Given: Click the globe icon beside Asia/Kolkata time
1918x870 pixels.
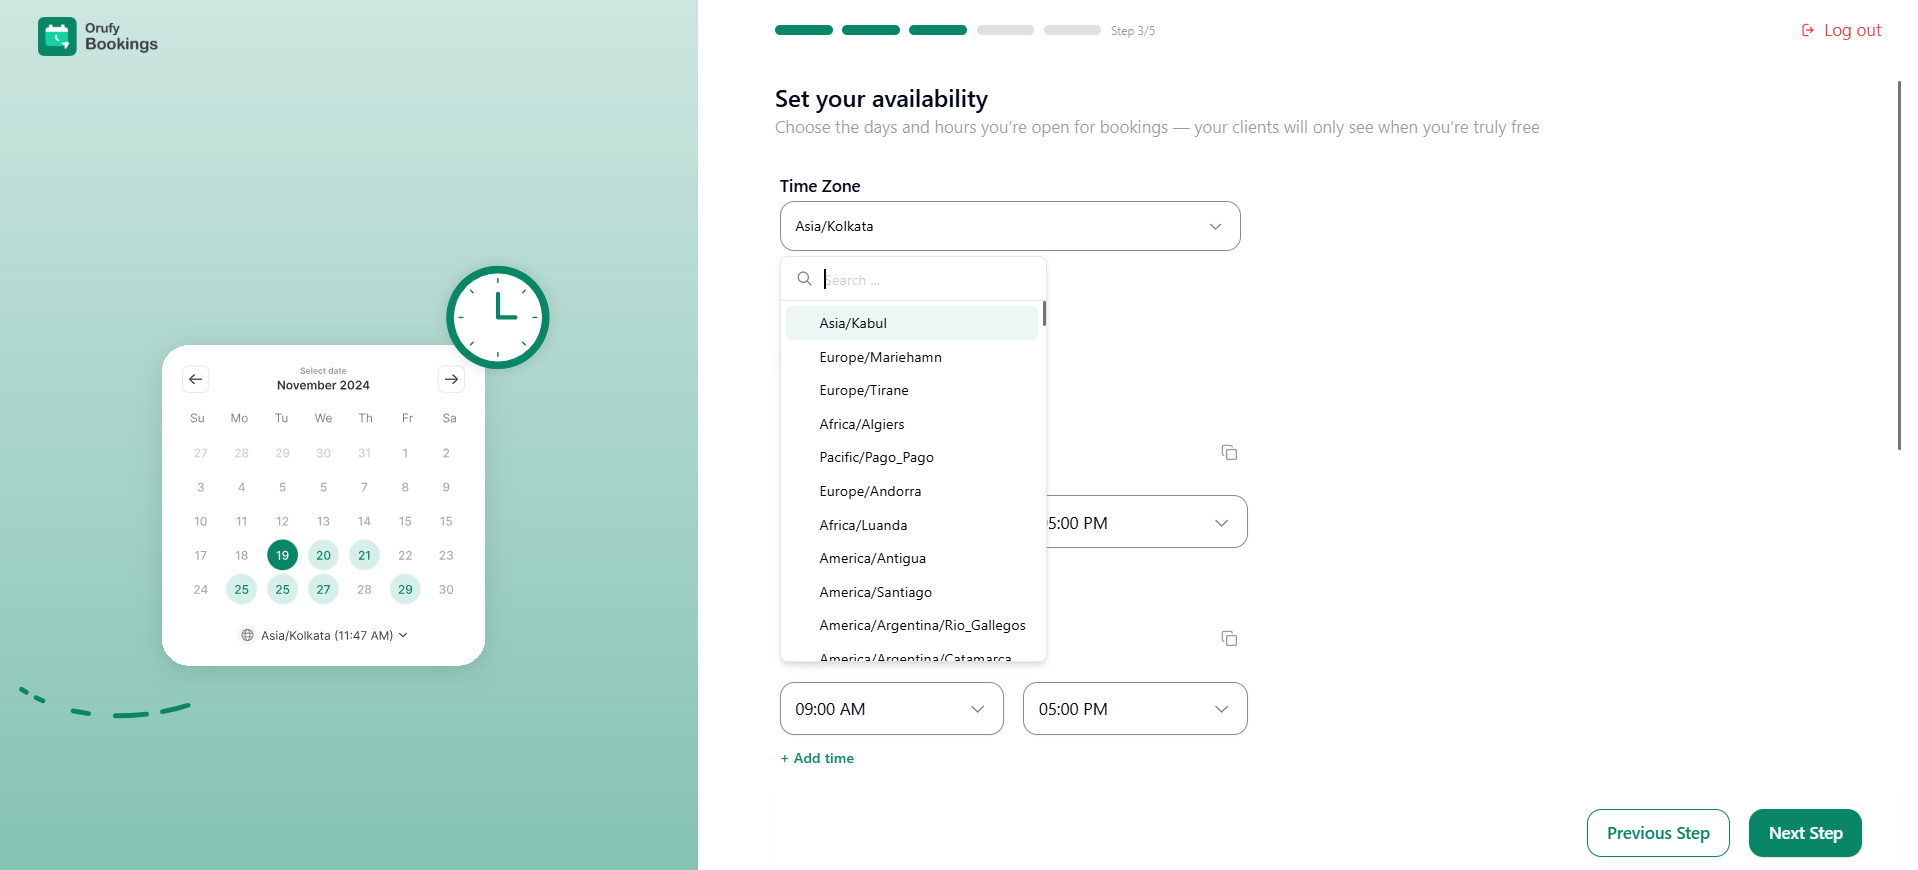Looking at the screenshot, I should pos(246,635).
